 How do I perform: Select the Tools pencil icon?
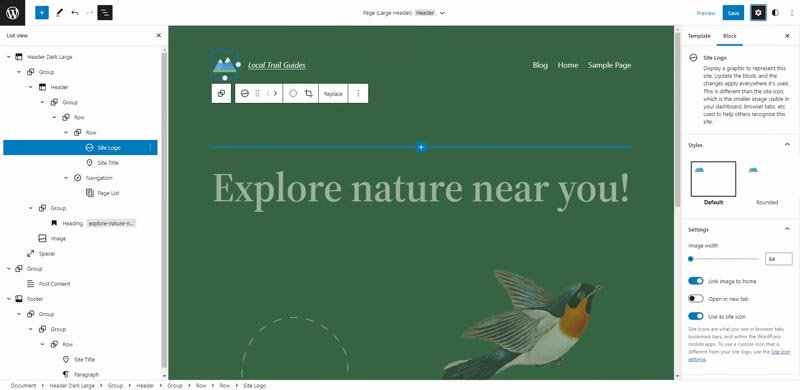59,13
